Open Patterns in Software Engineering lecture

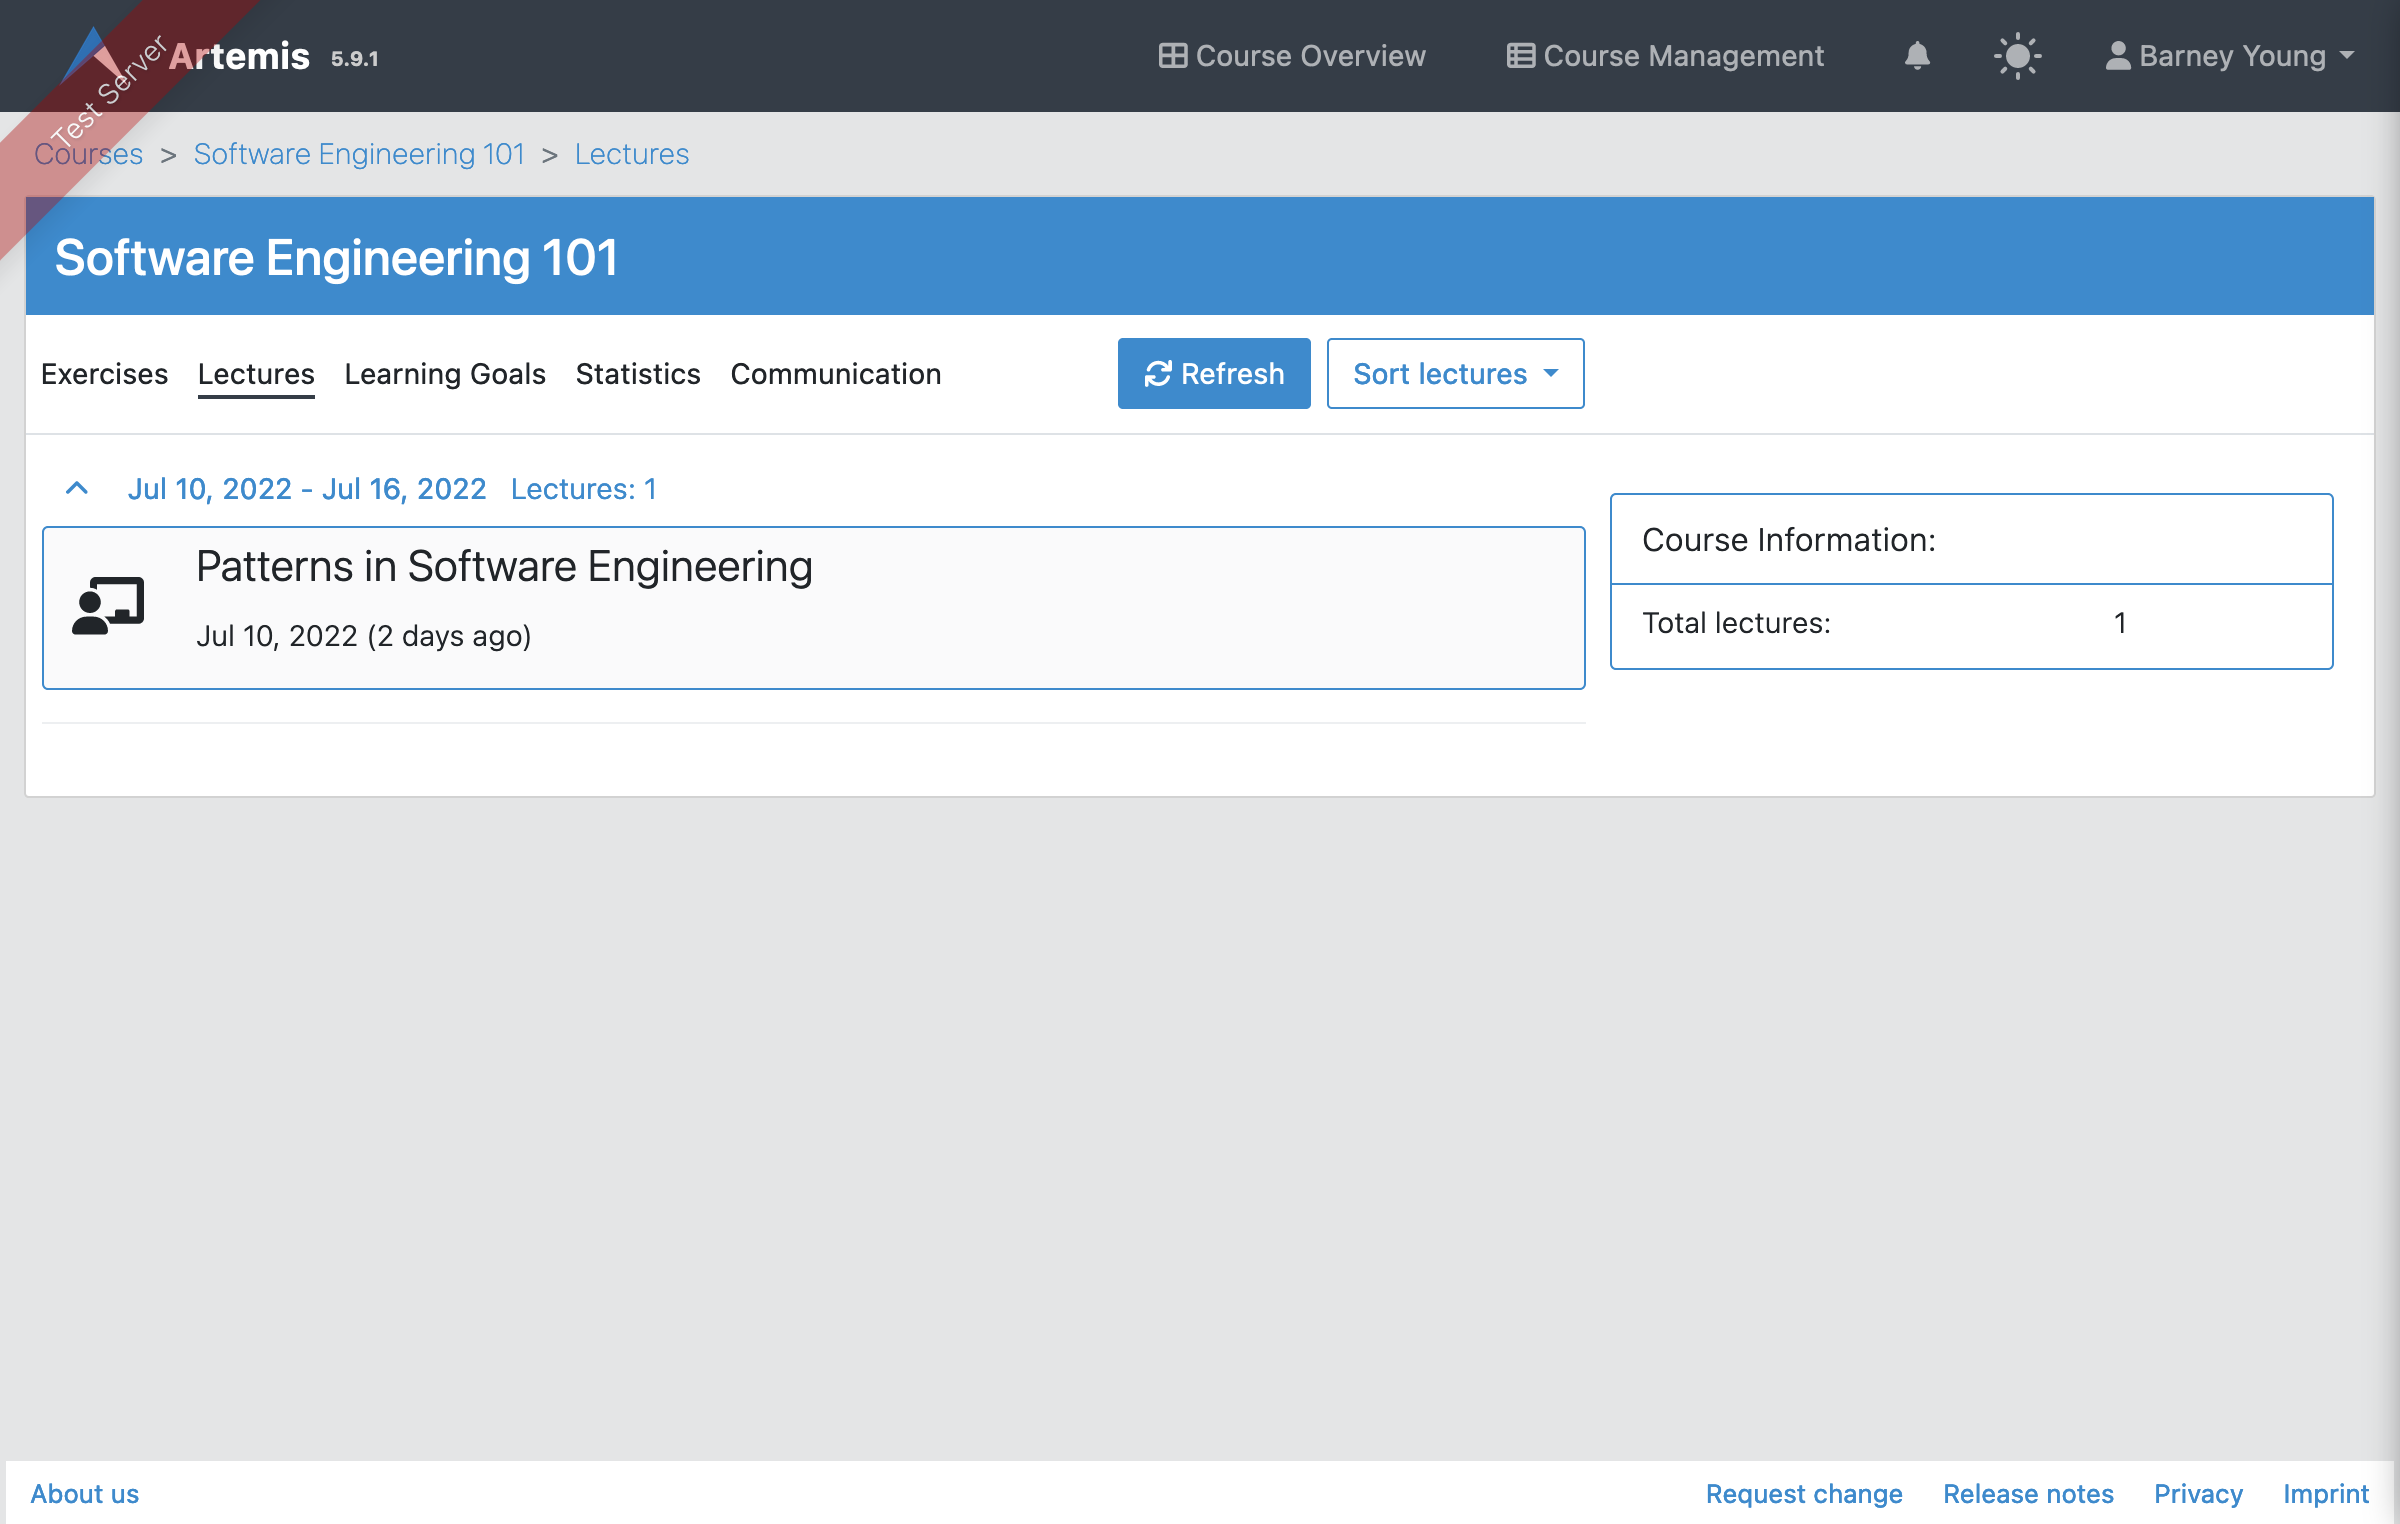pyautogui.click(x=504, y=566)
